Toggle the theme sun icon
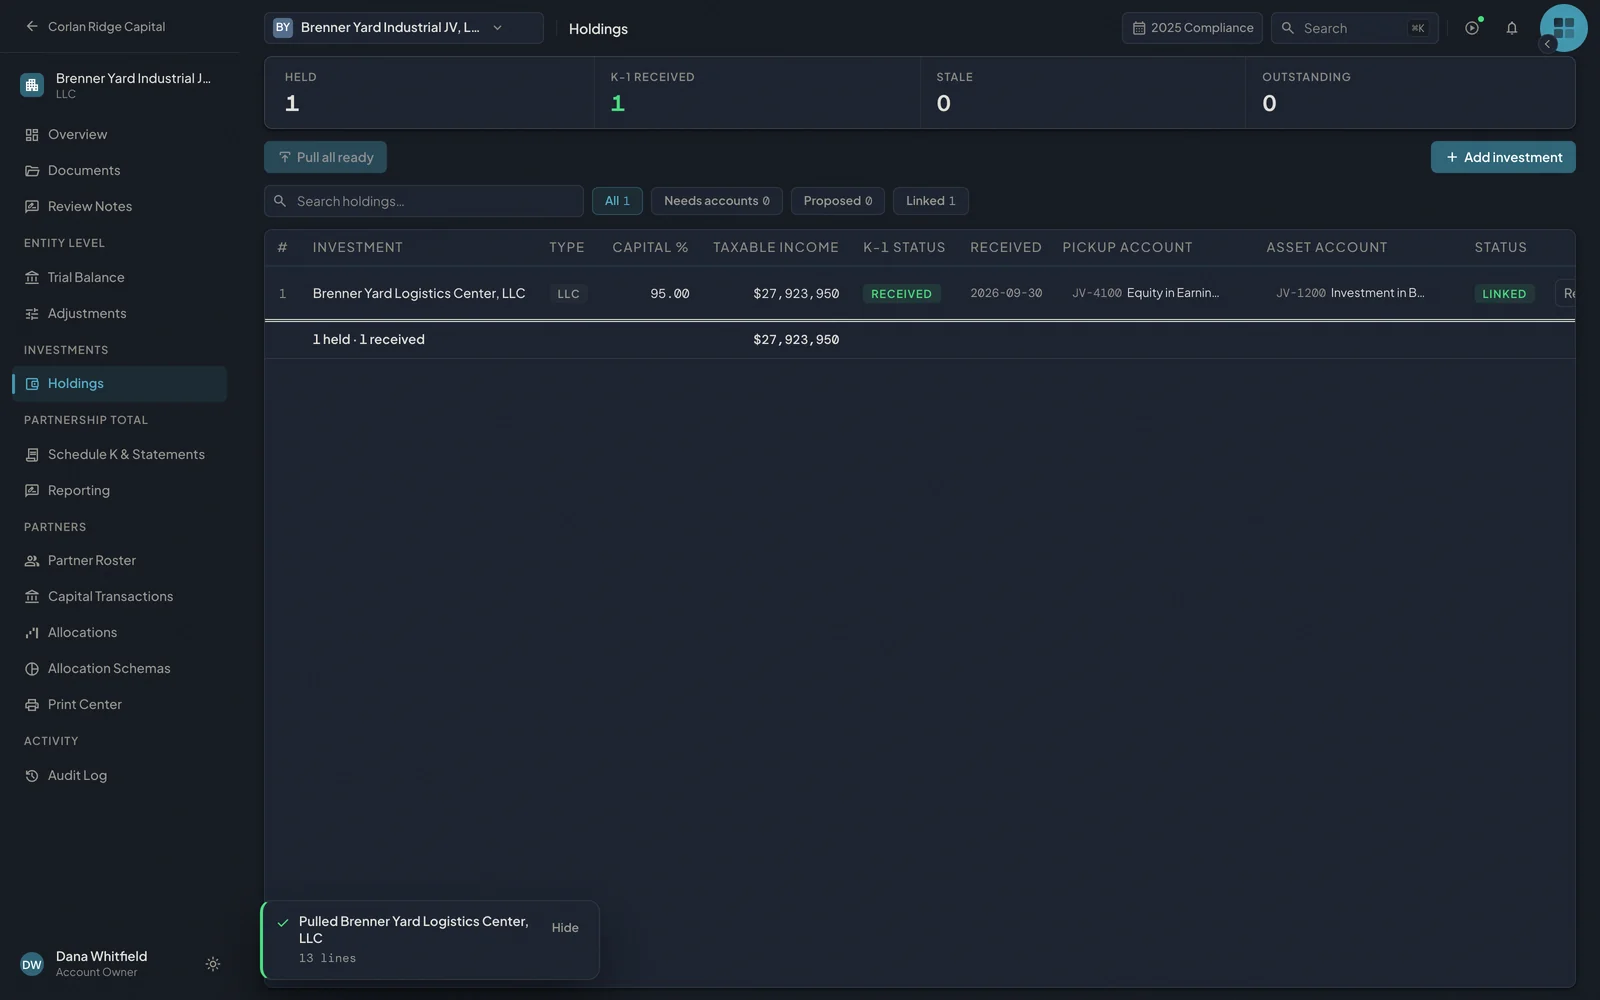 point(213,964)
